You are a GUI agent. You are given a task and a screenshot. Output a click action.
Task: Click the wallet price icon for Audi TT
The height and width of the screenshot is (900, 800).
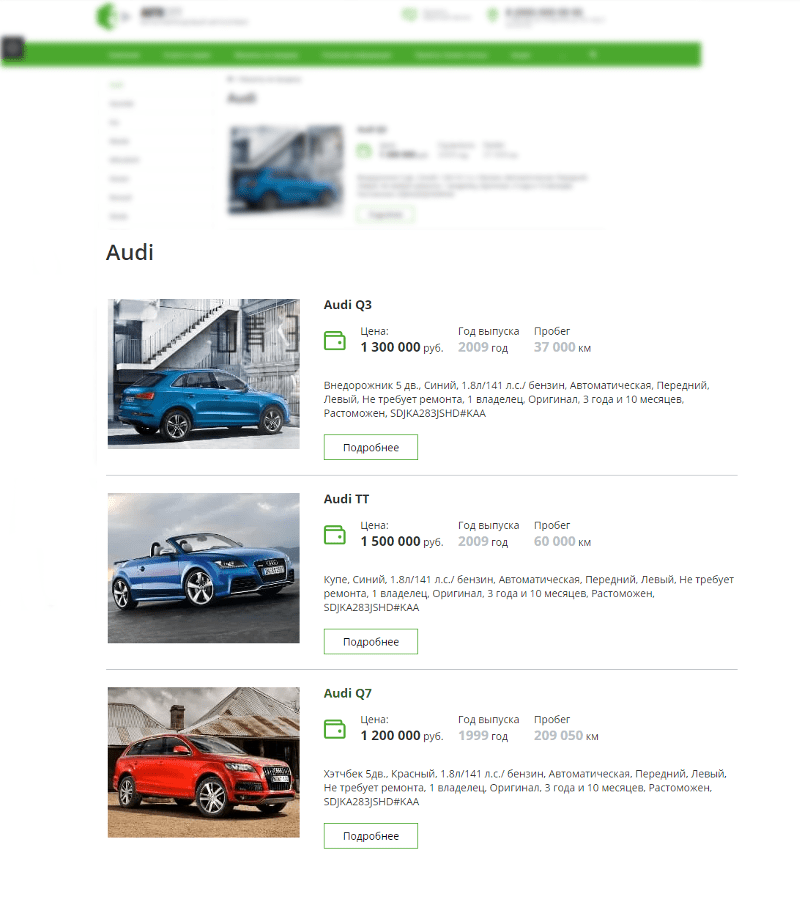tap(335, 534)
